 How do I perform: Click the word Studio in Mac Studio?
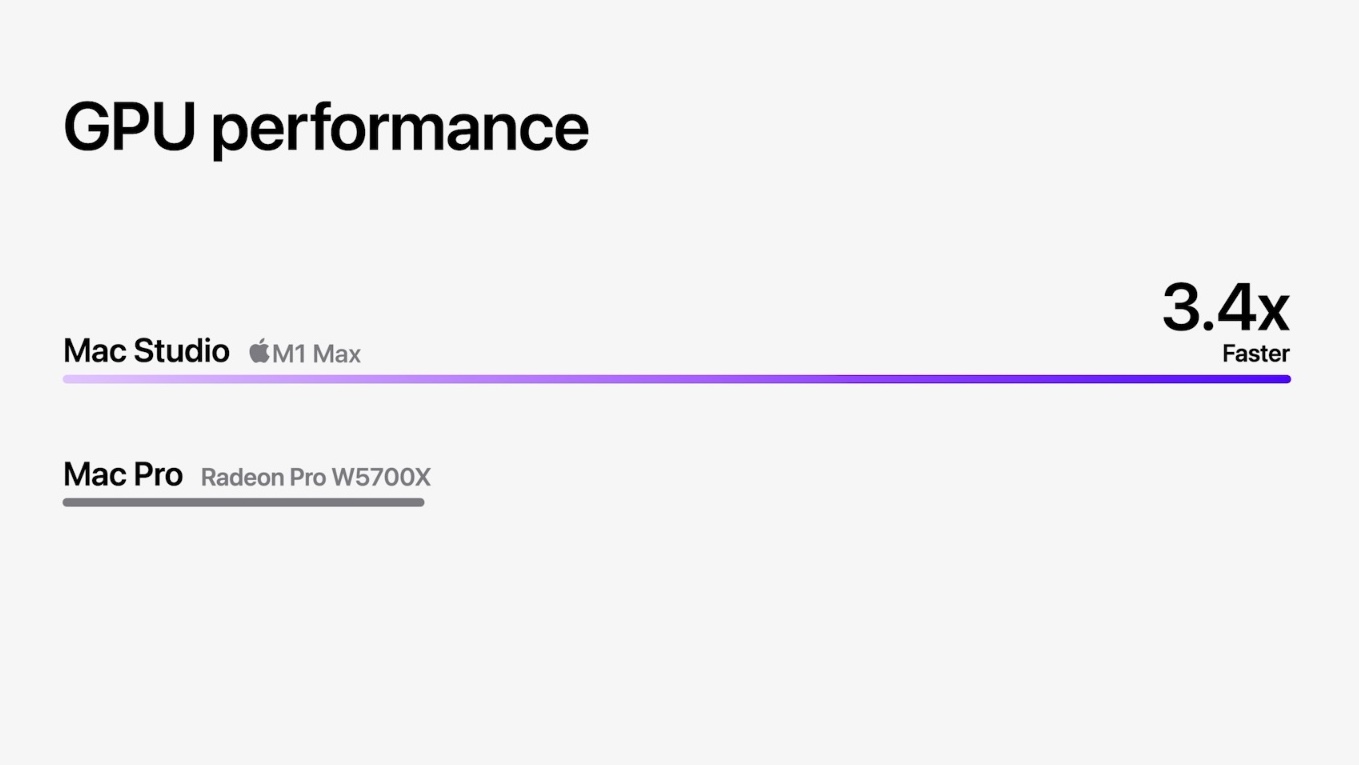[181, 351]
